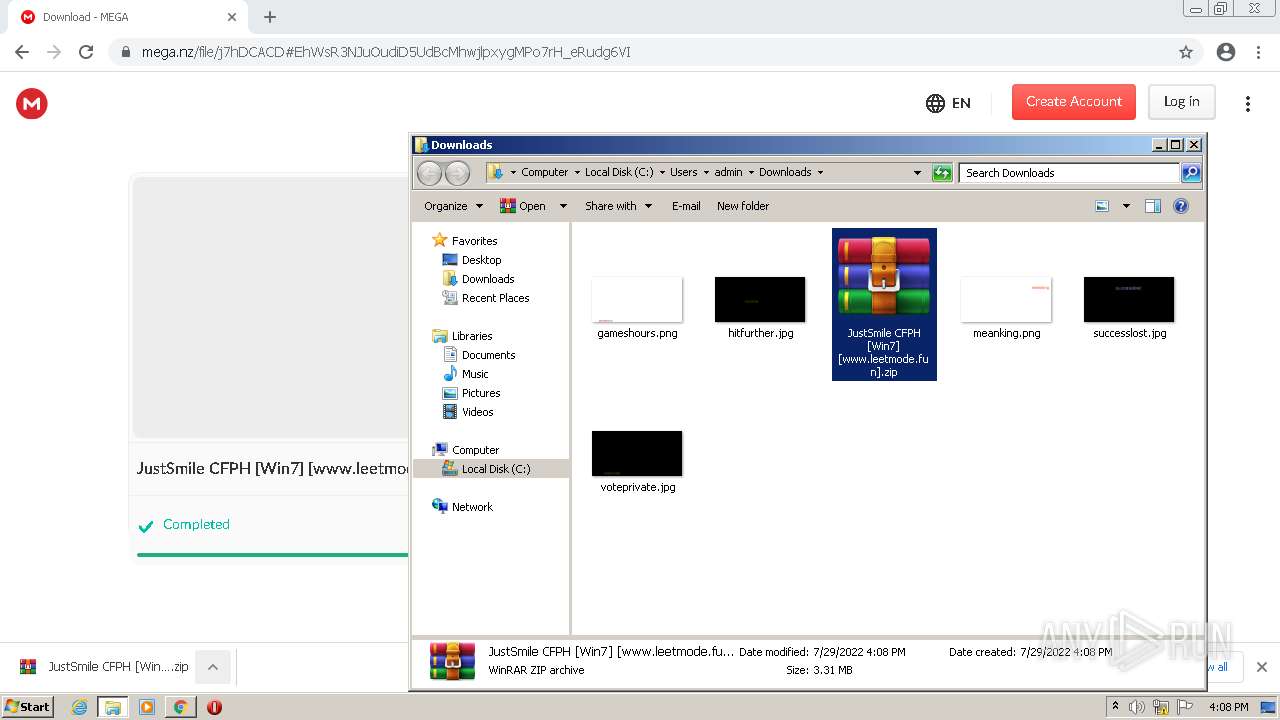
Task: Open the Videos library
Action: [468, 412]
